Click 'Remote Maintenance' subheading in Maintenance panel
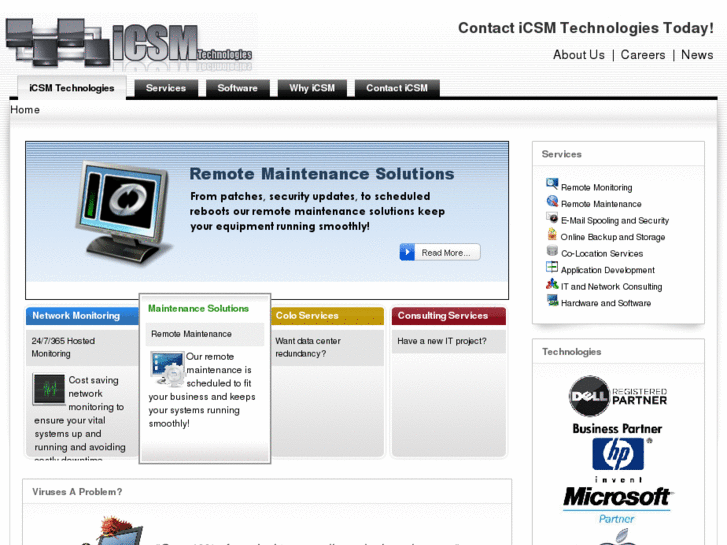Image resolution: width=727 pixels, height=545 pixels. pos(191,334)
